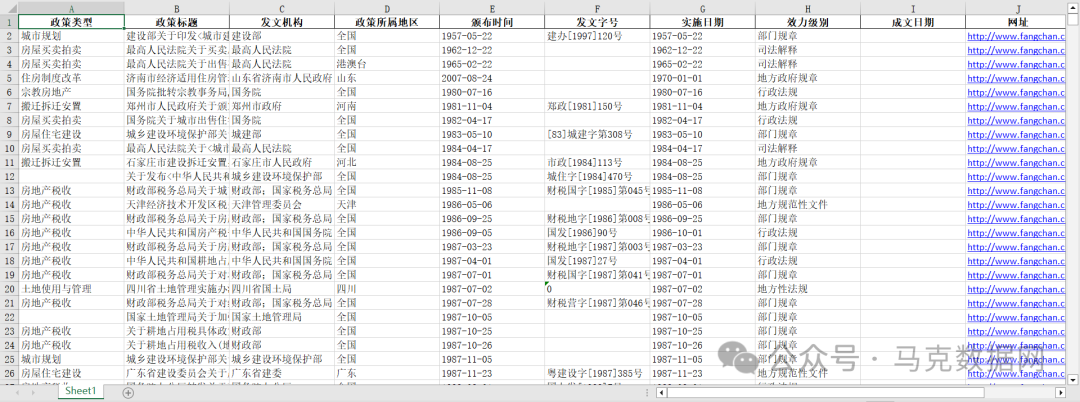1080x402 pixels.
Task: Select column J header
Action: (1017, 8)
